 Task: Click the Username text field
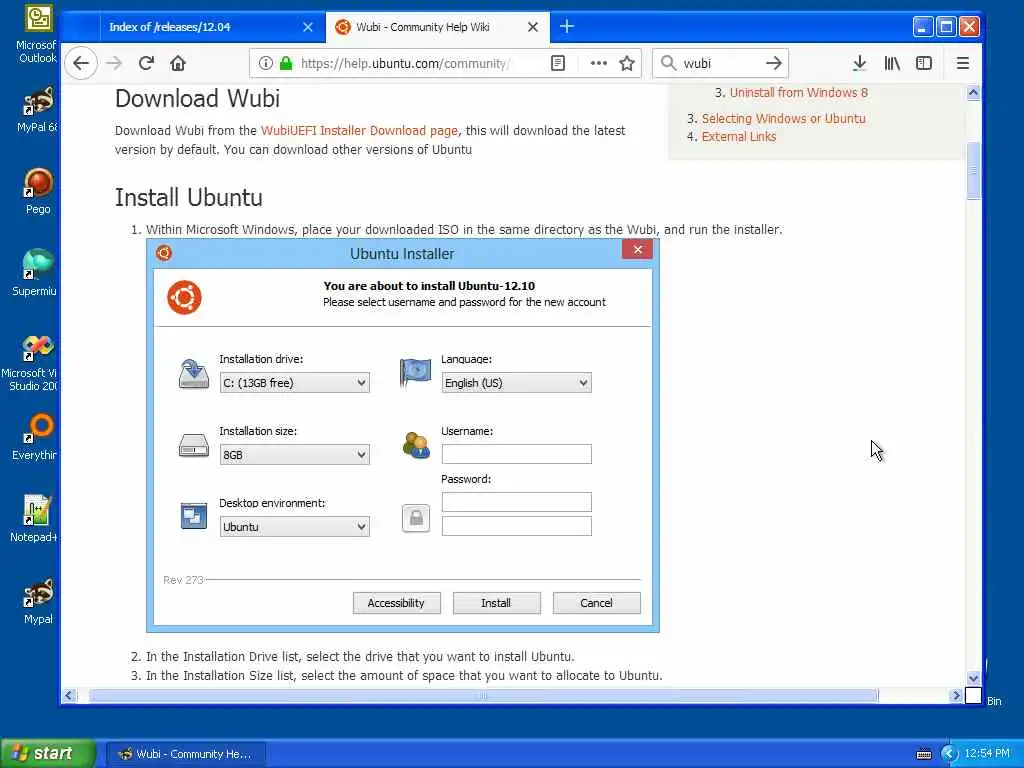[x=517, y=454]
